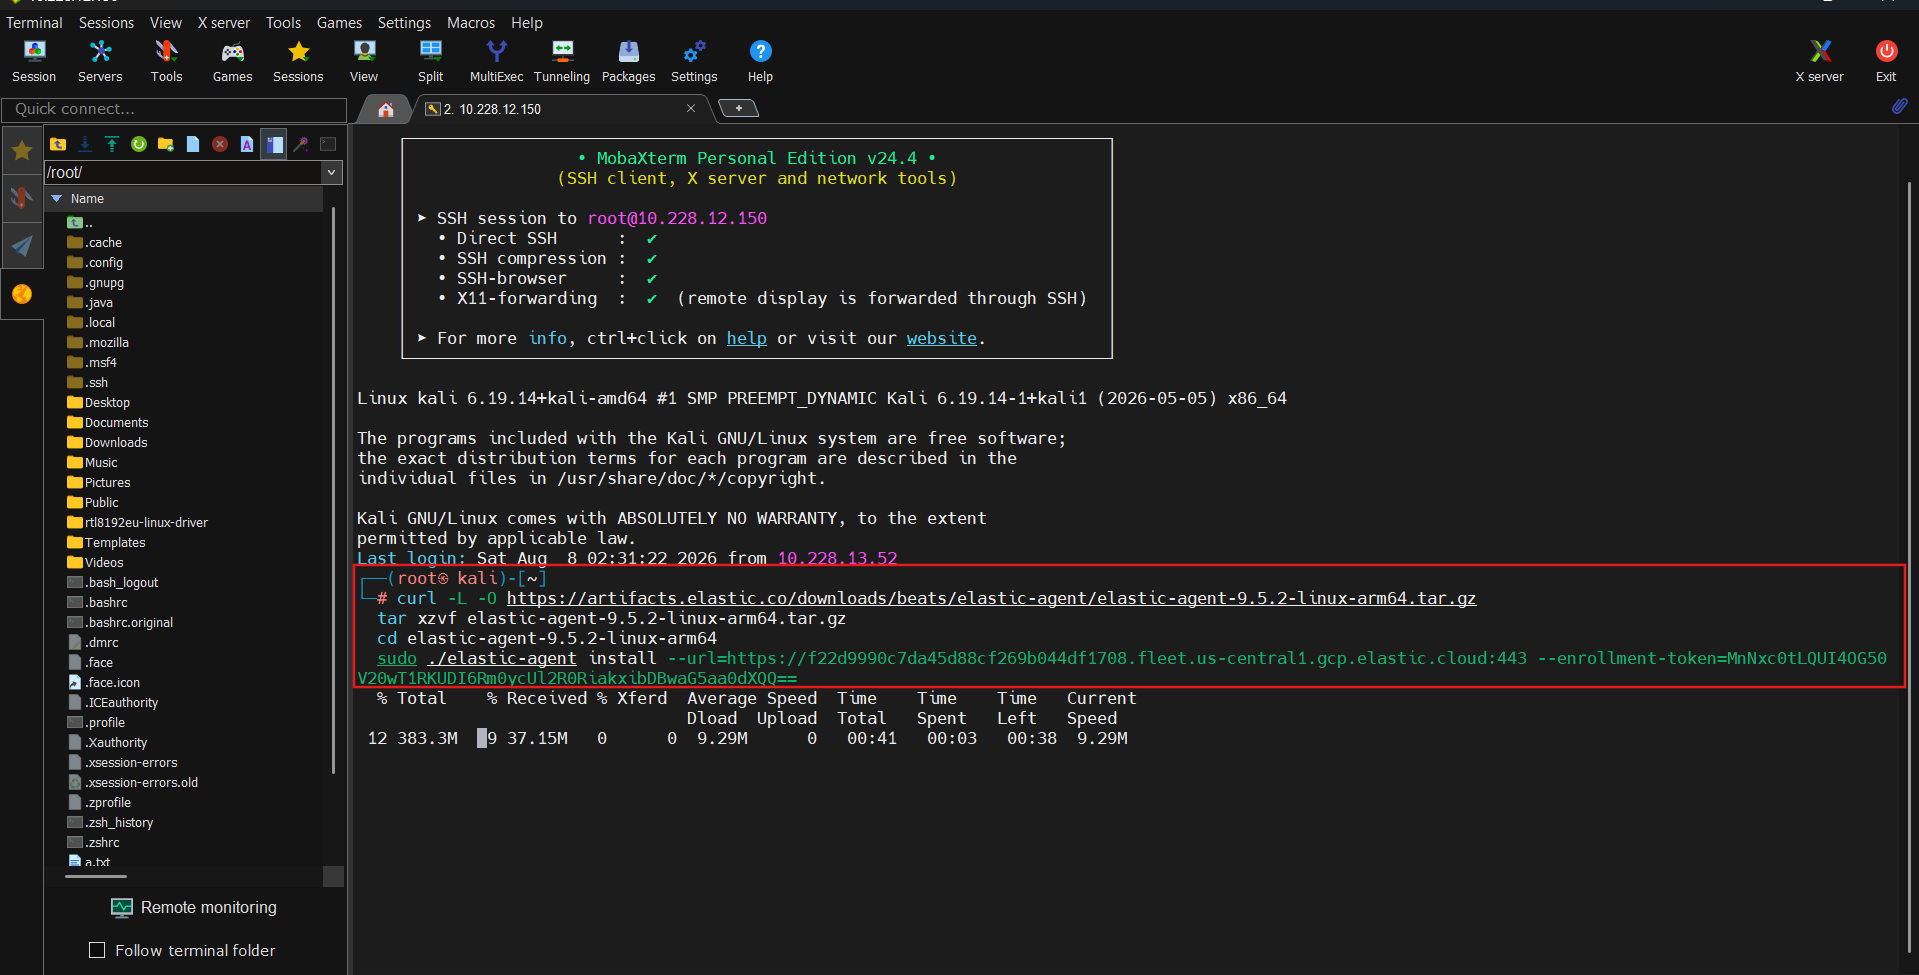1919x975 pixels.
Task: Open the Terminal menu
Action: click(x=34, y=22)
